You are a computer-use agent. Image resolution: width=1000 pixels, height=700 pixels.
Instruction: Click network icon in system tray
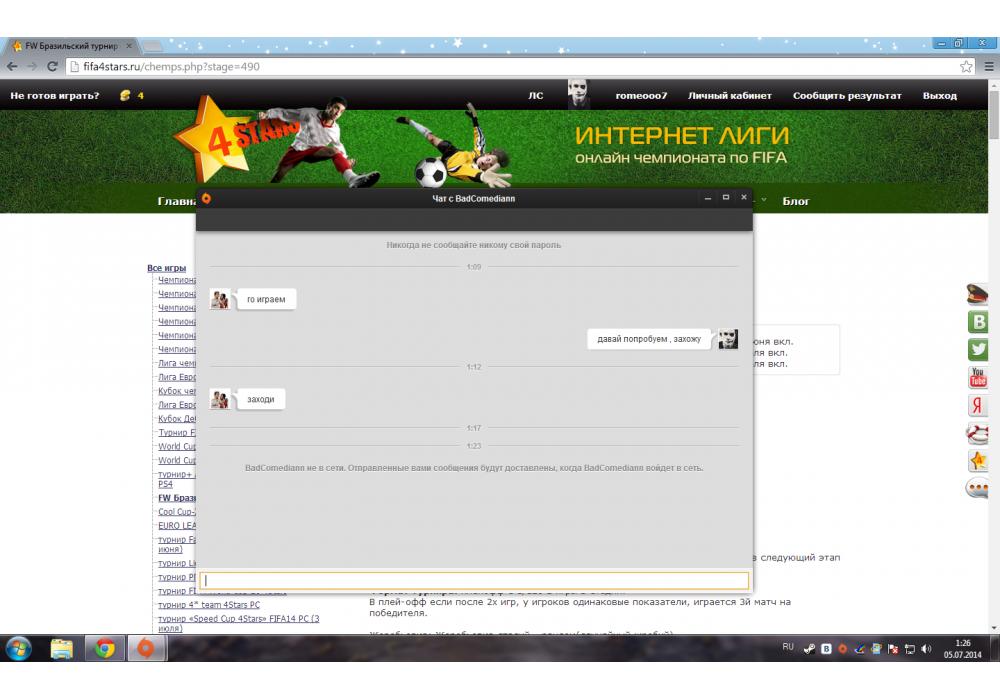[x=909, y=649]
